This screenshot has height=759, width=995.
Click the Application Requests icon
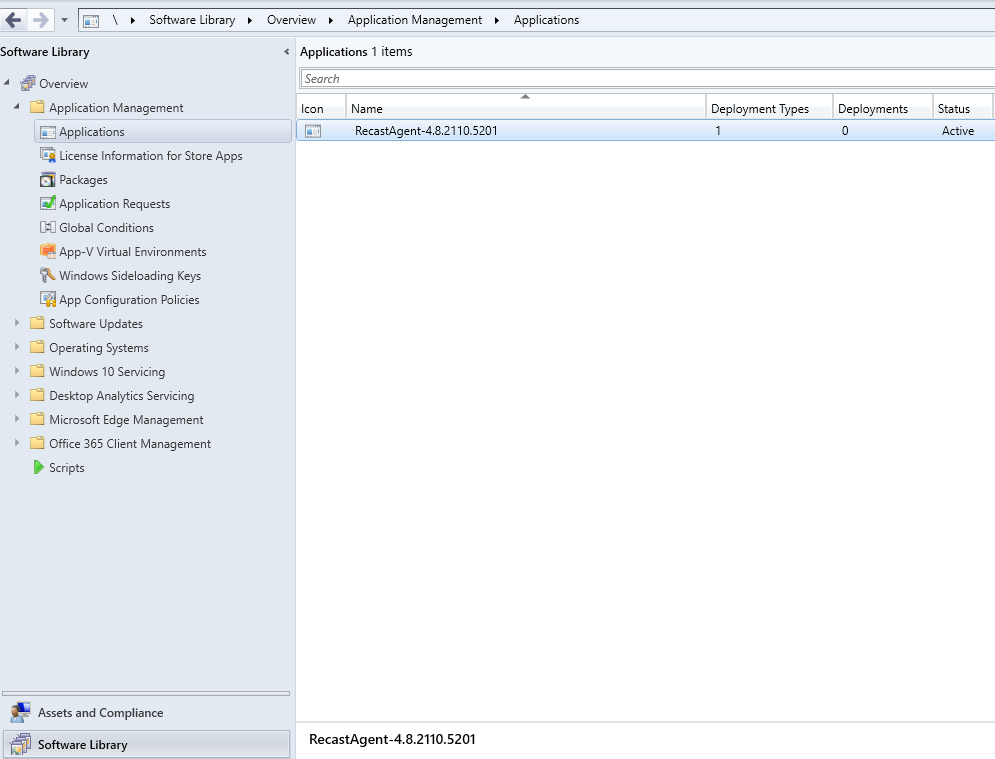point(48,203)
